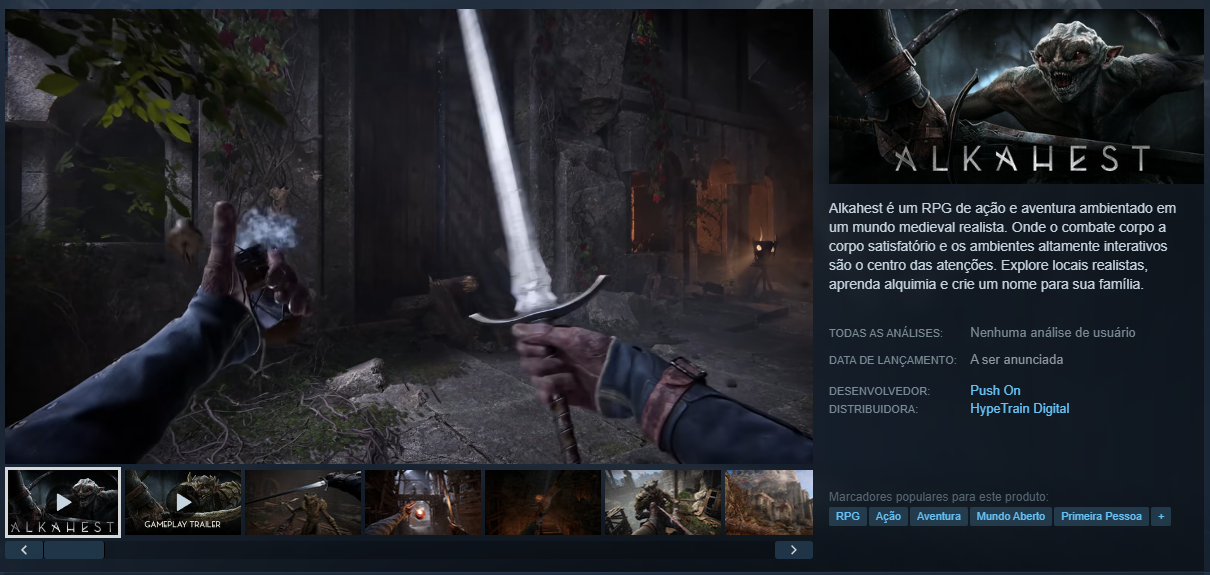Select the Ação tag
Screen dimensions: 1210x575
(x=888, y=516)
